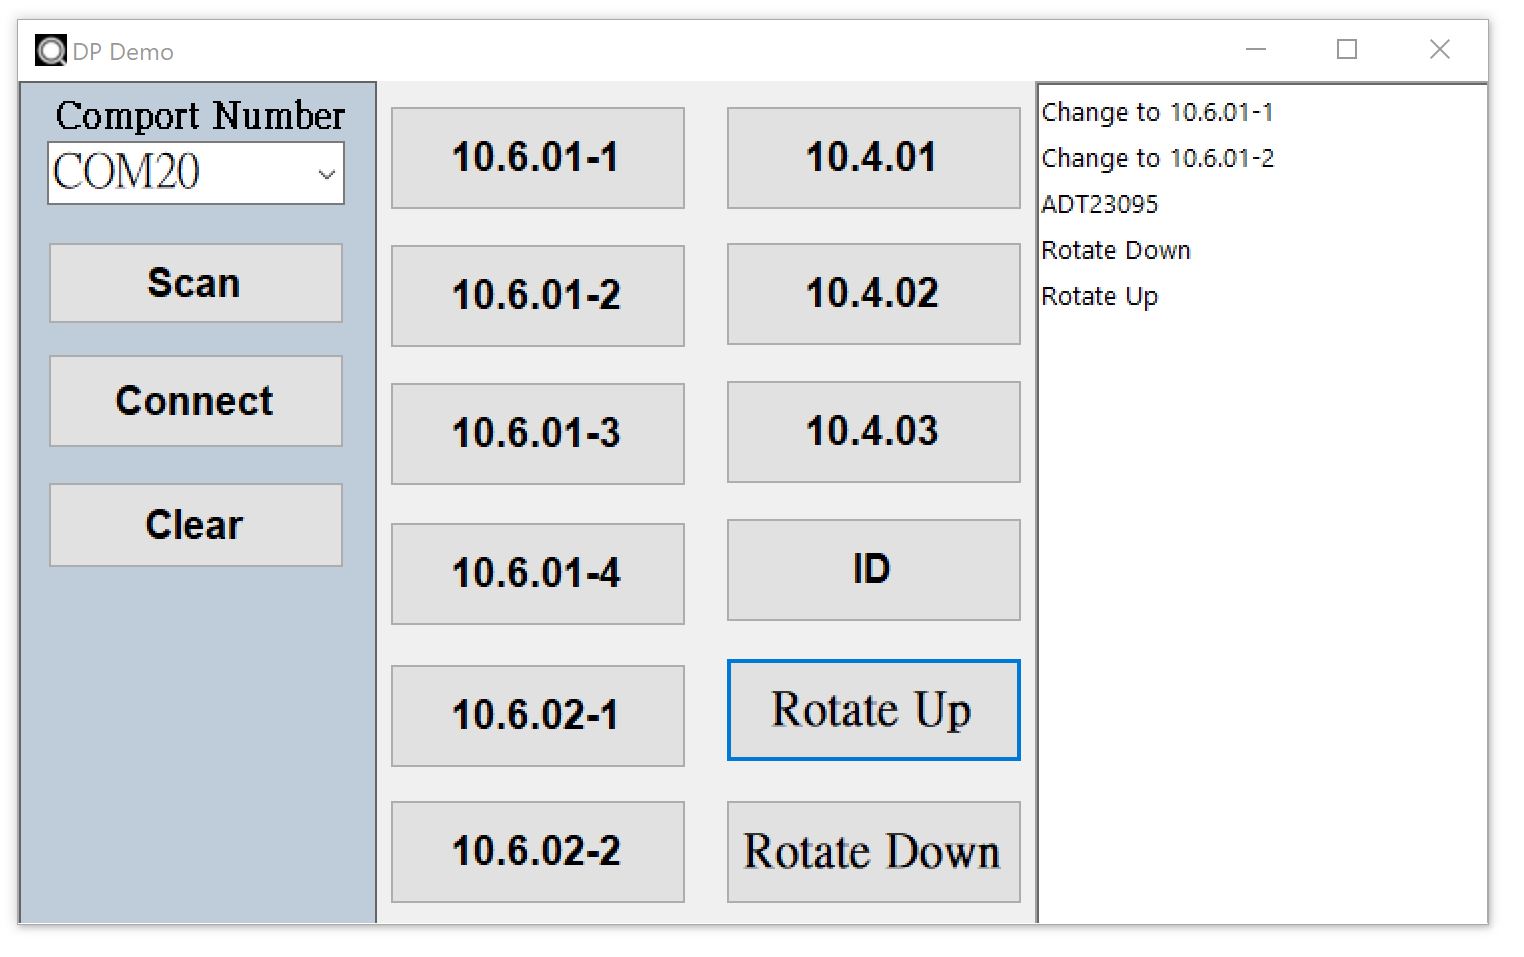Choose the 10.6.01-2 button

537,296
